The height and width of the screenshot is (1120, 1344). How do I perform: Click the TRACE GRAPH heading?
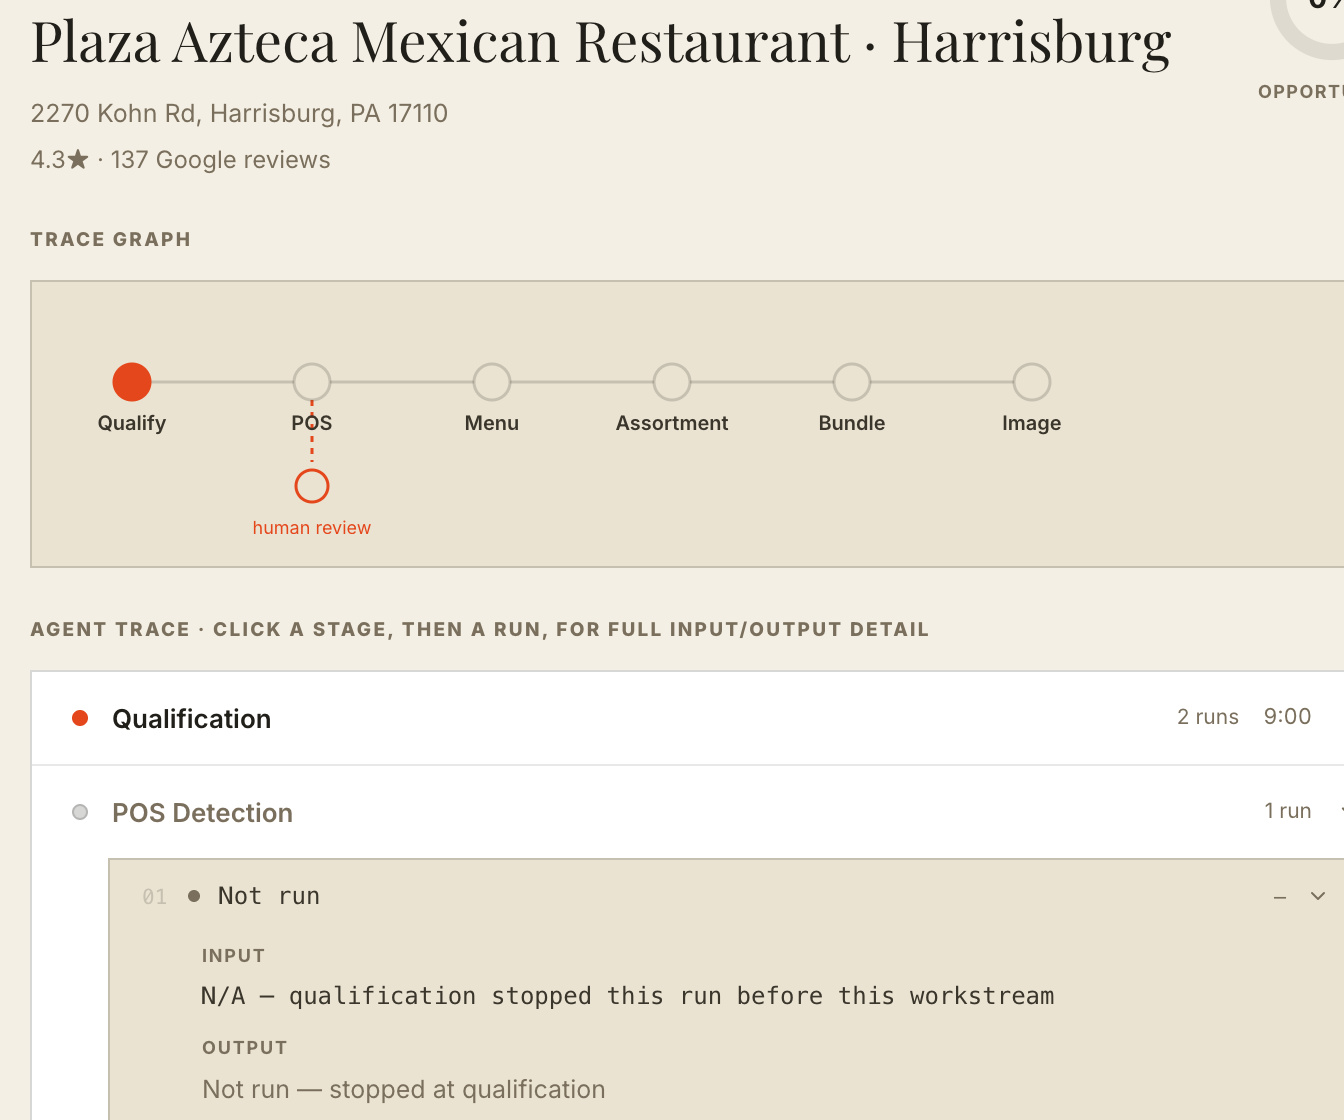111,239
